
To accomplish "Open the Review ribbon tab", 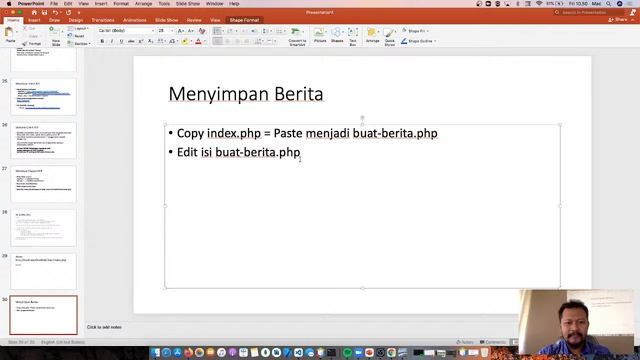I will point(194,20).
